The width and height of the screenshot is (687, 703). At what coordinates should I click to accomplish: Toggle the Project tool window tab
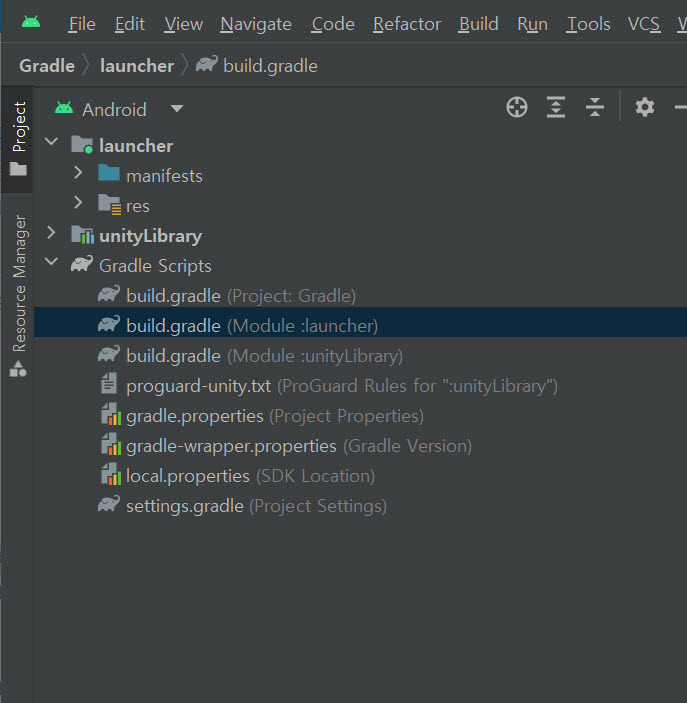click(x=17, y=139)
